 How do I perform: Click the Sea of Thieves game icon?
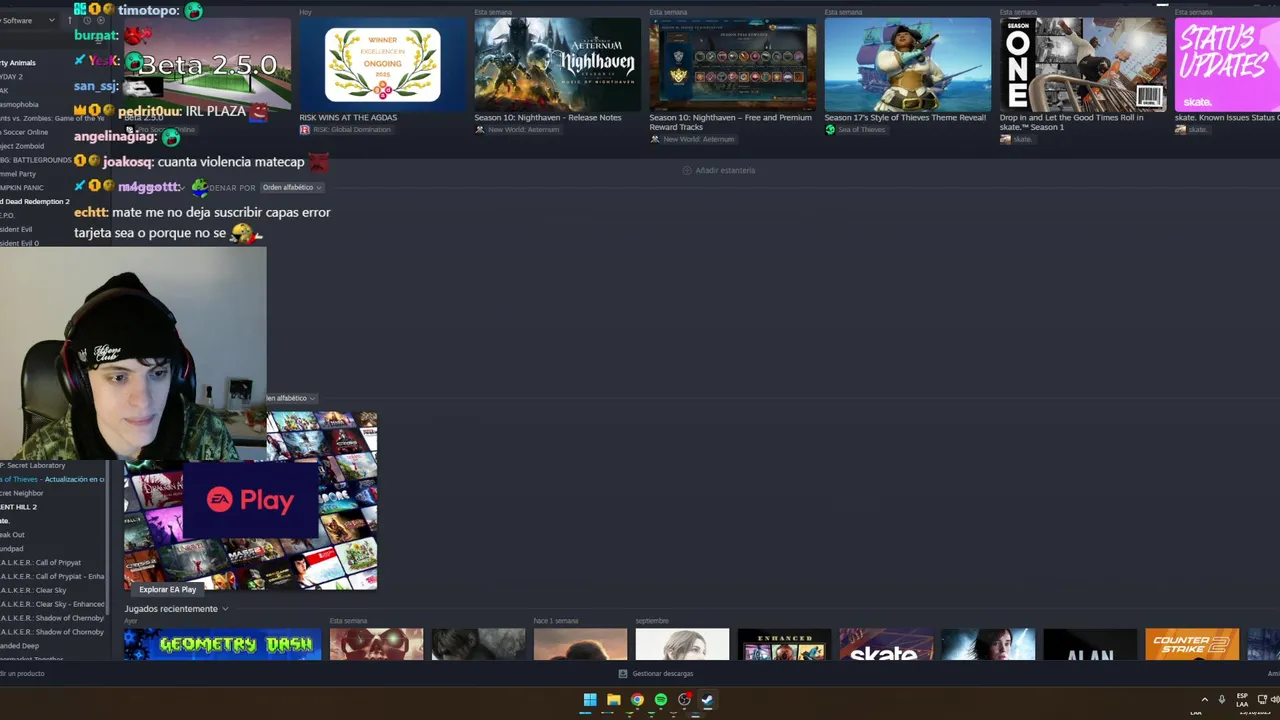tap(829, 130)
